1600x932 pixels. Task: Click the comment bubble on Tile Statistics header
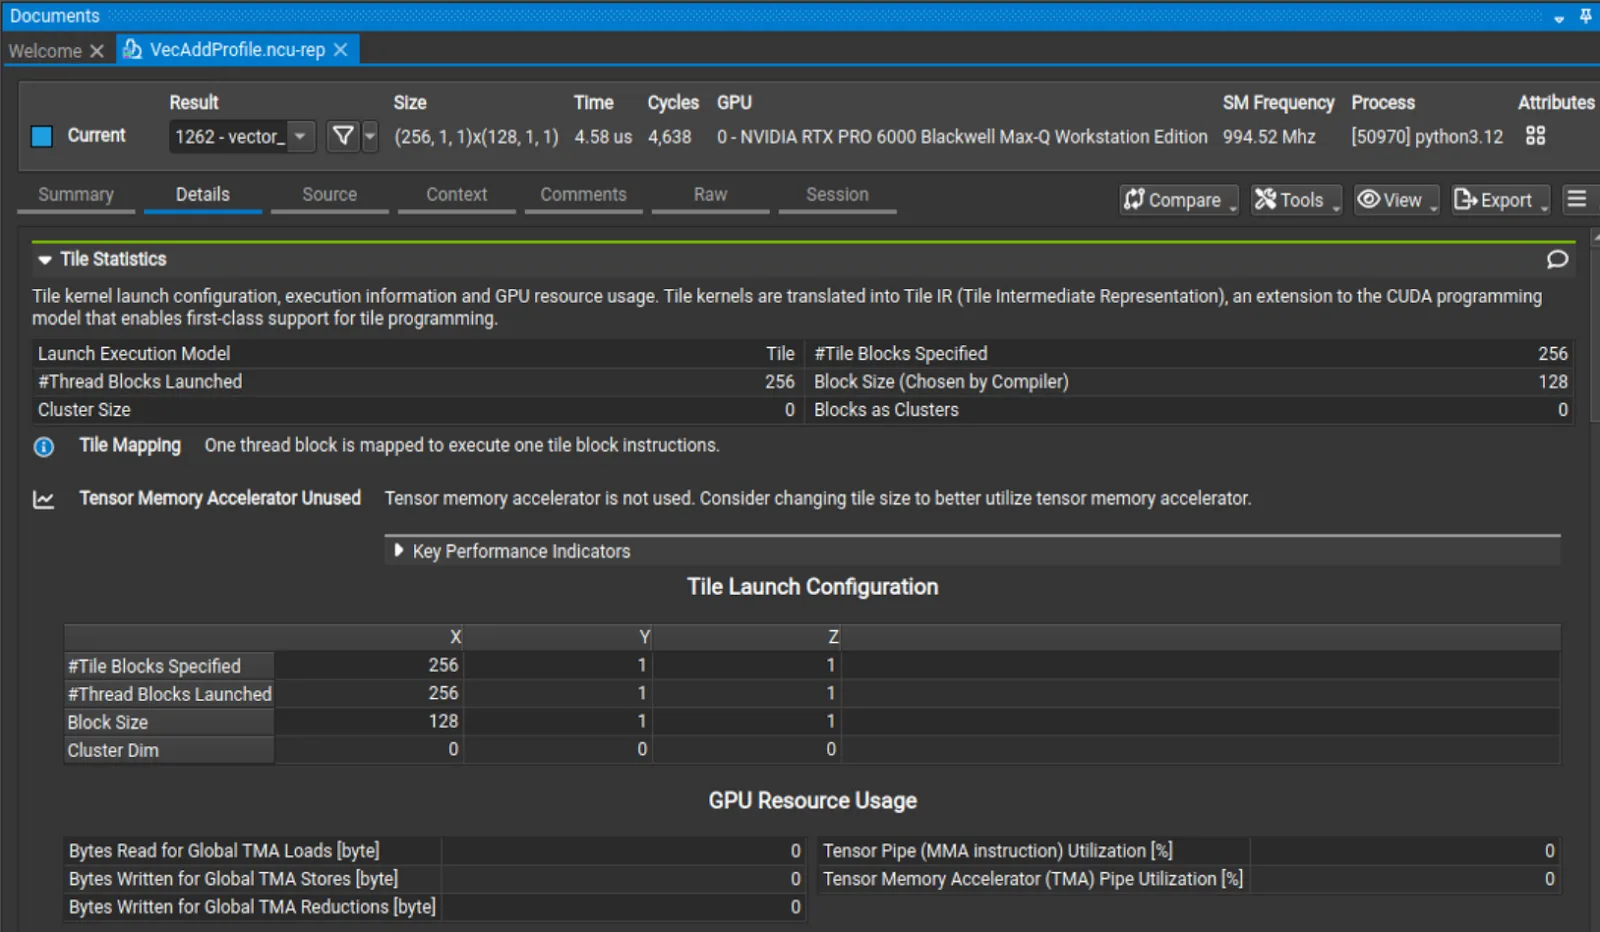pos(1556,259)
